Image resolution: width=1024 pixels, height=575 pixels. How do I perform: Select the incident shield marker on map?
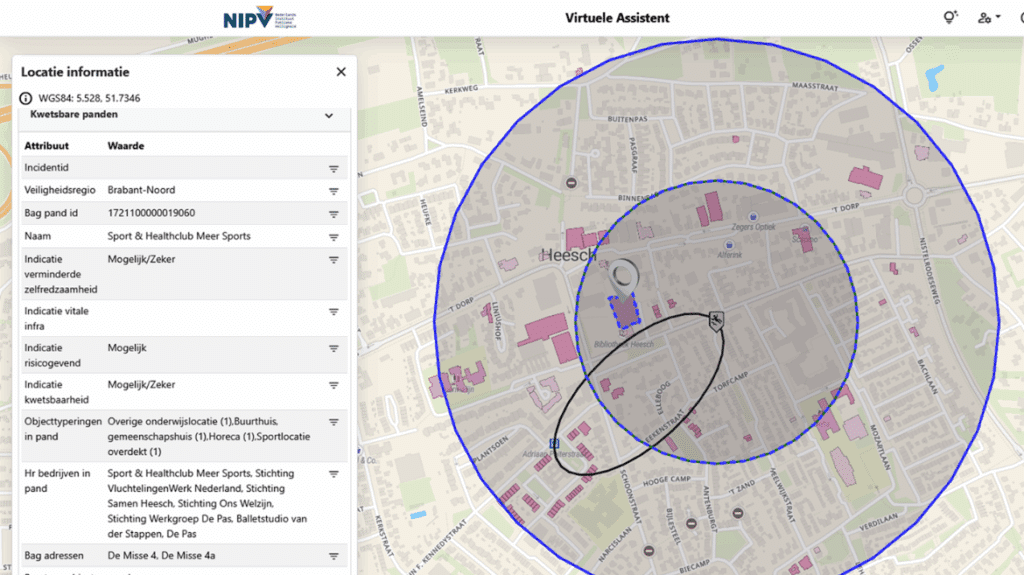click(717, 320)
